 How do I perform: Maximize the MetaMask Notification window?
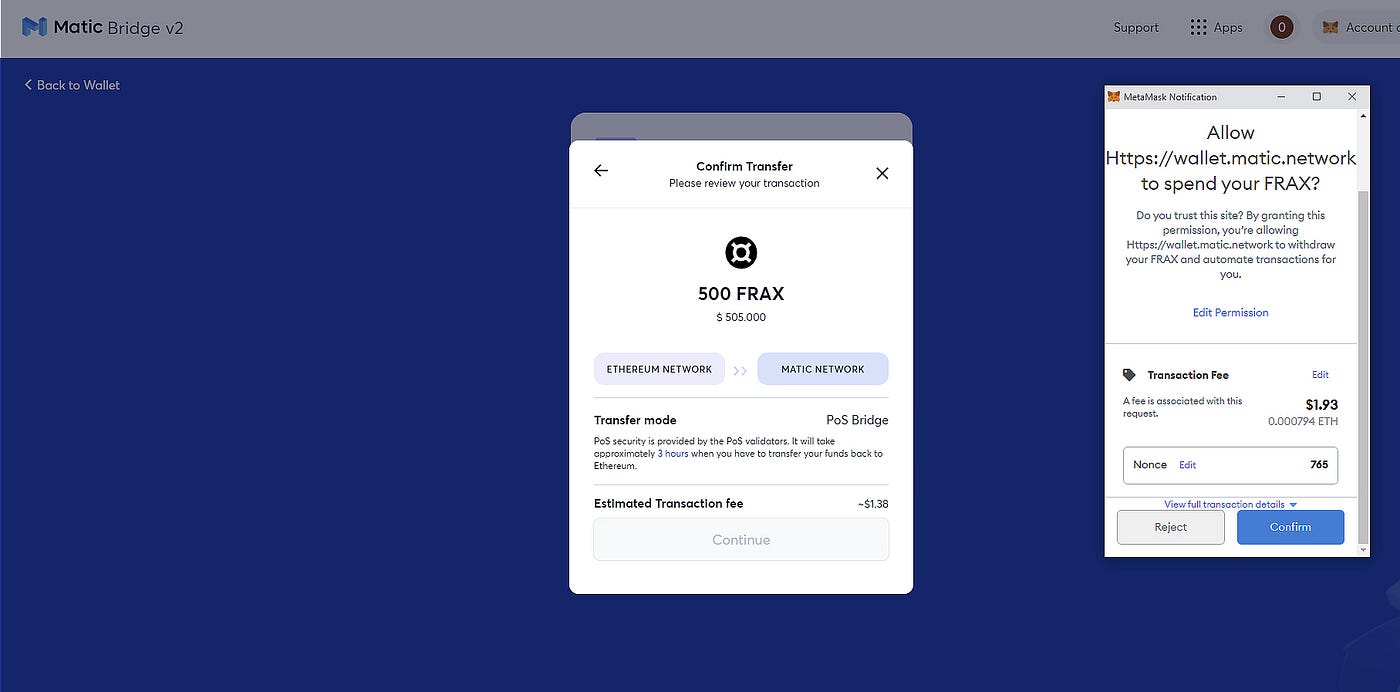click(x=1316, y=97)
